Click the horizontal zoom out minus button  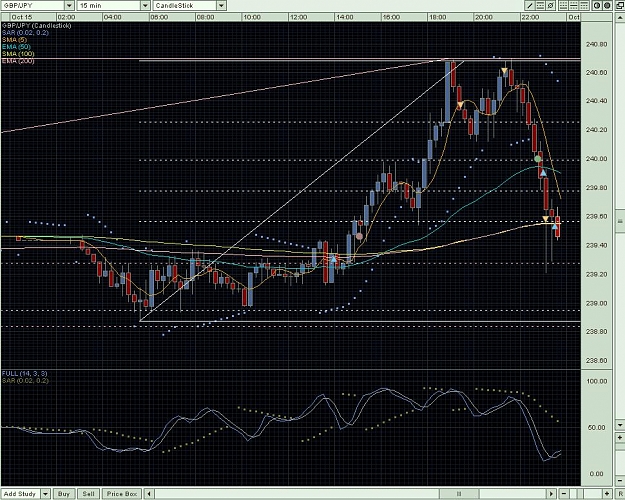pyautogui.click(x=564, y=494)
